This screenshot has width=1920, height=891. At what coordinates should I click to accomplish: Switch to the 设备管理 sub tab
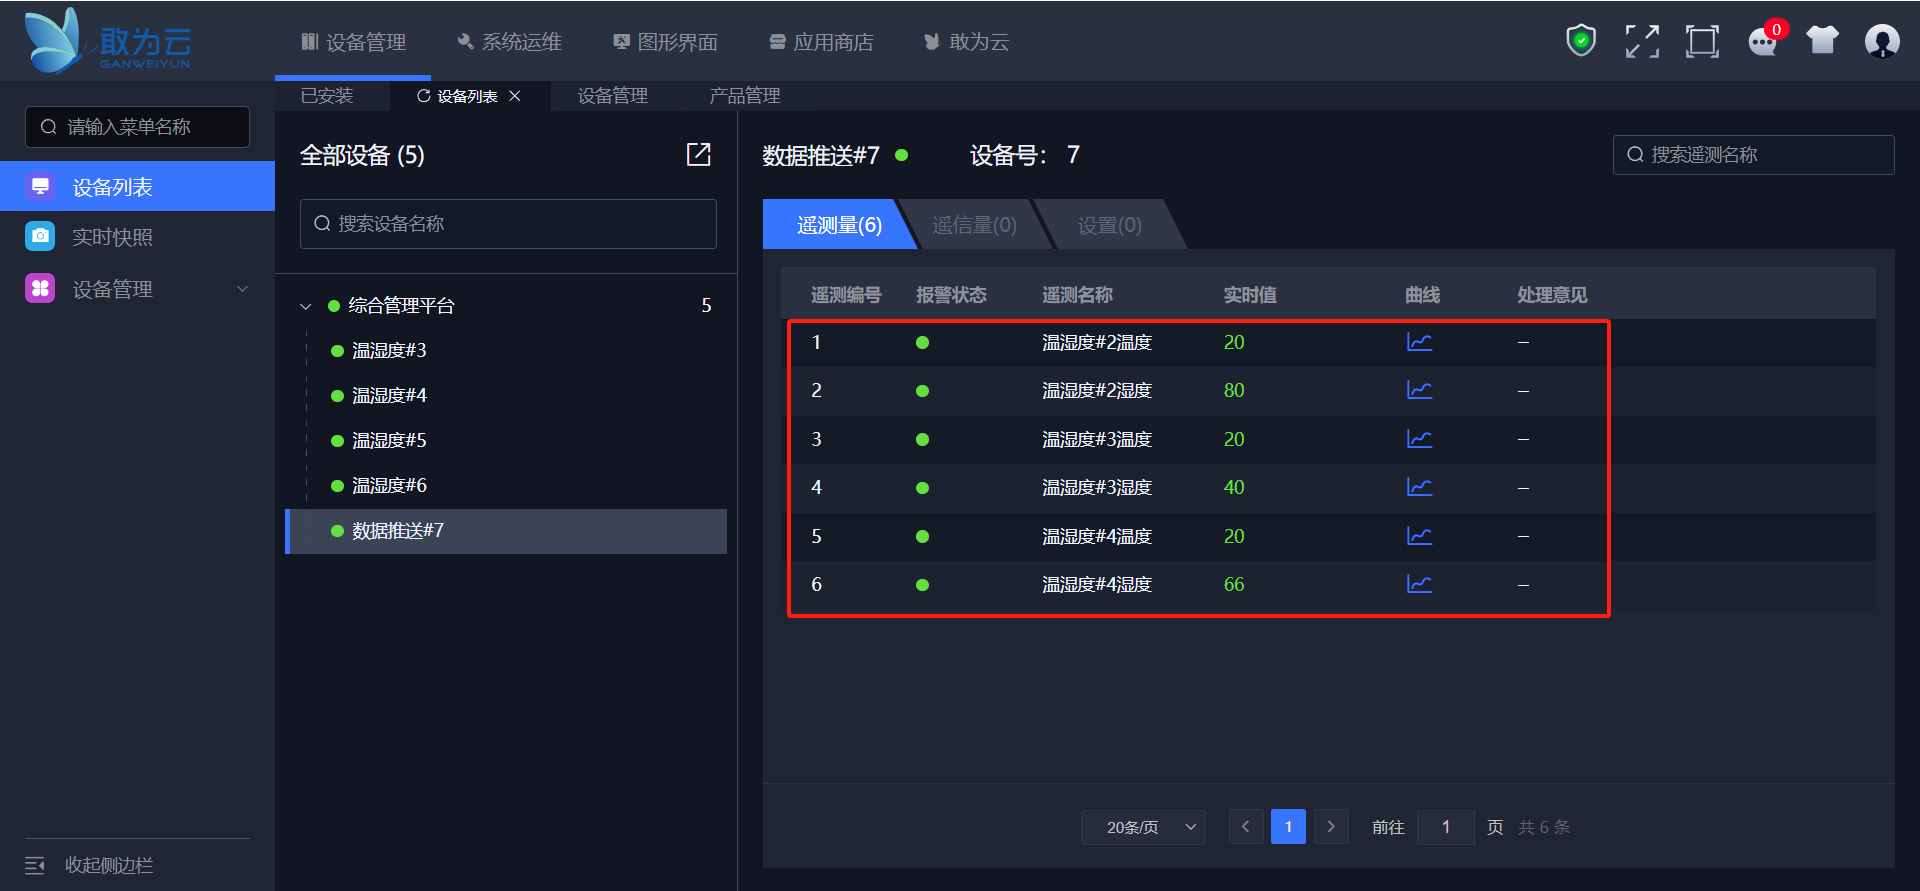tap(613, 96)
